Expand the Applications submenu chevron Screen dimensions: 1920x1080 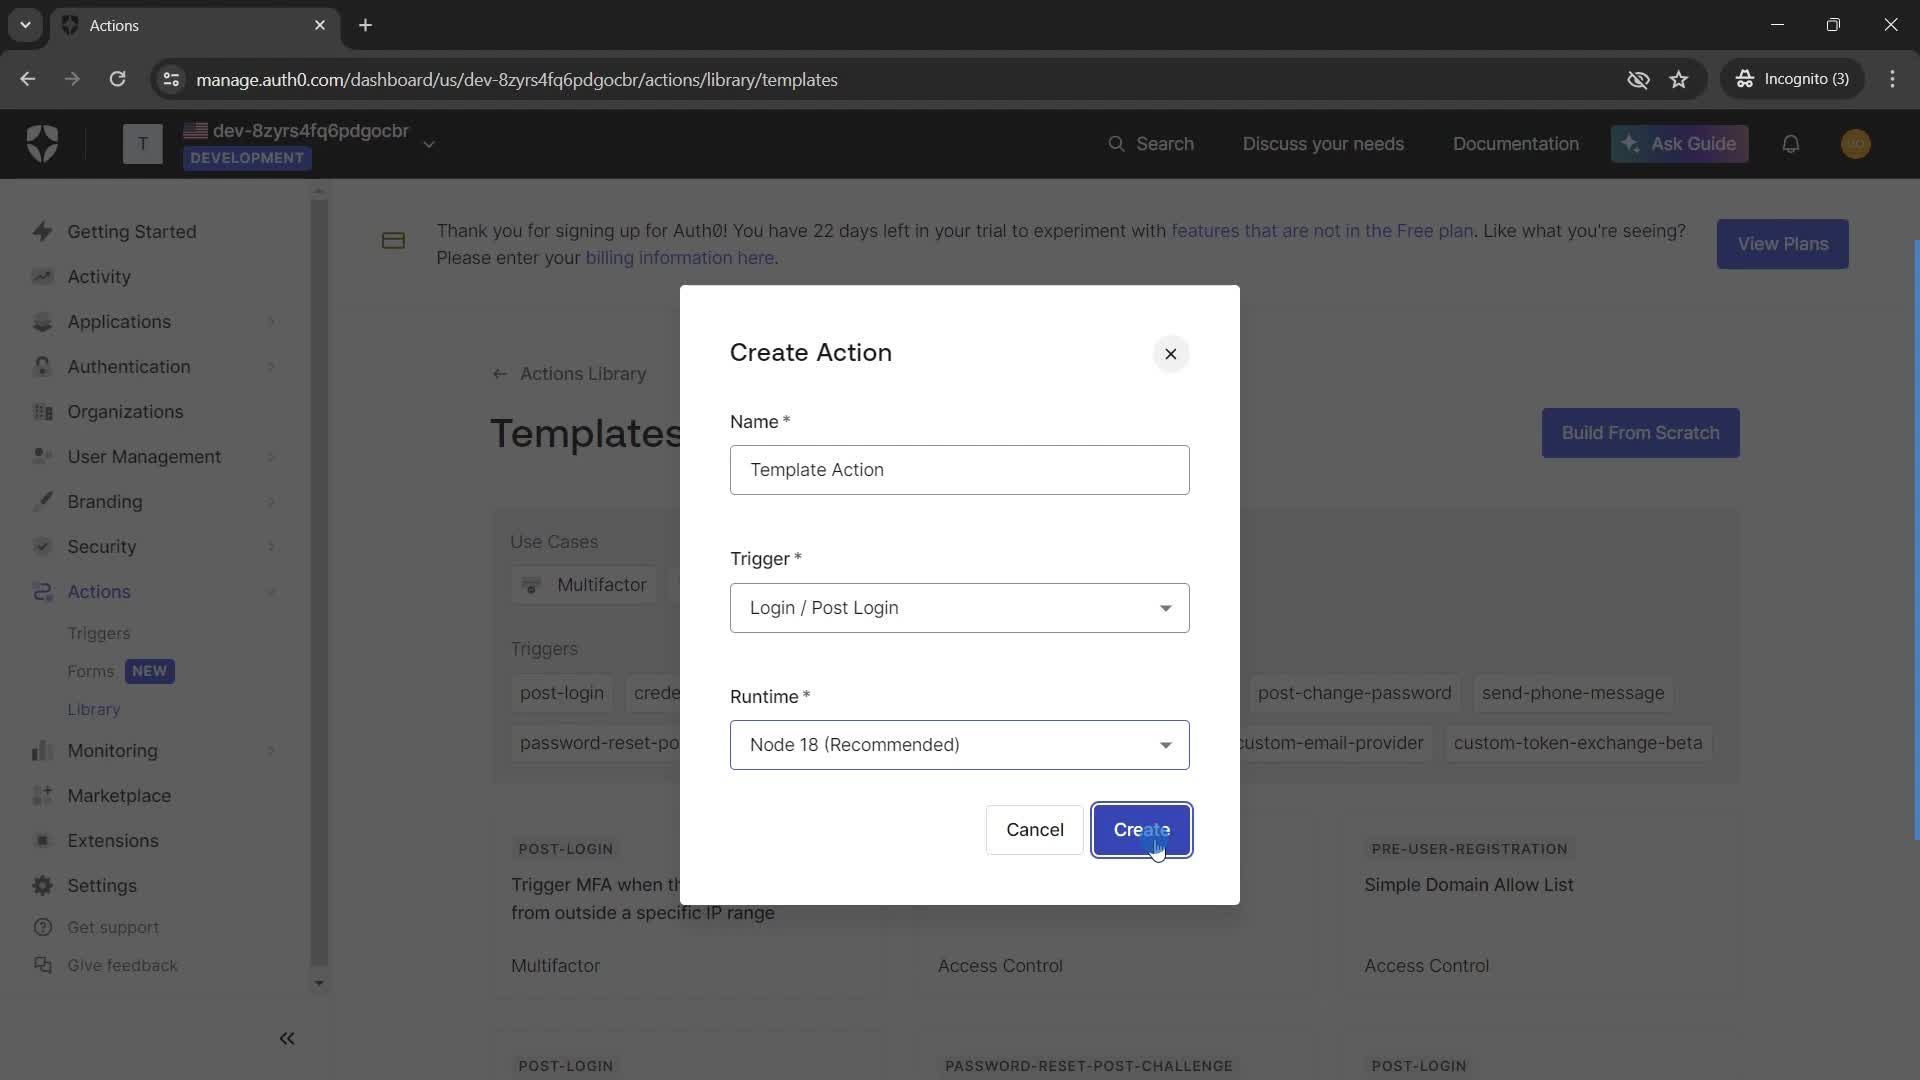[x=272, y=322]
